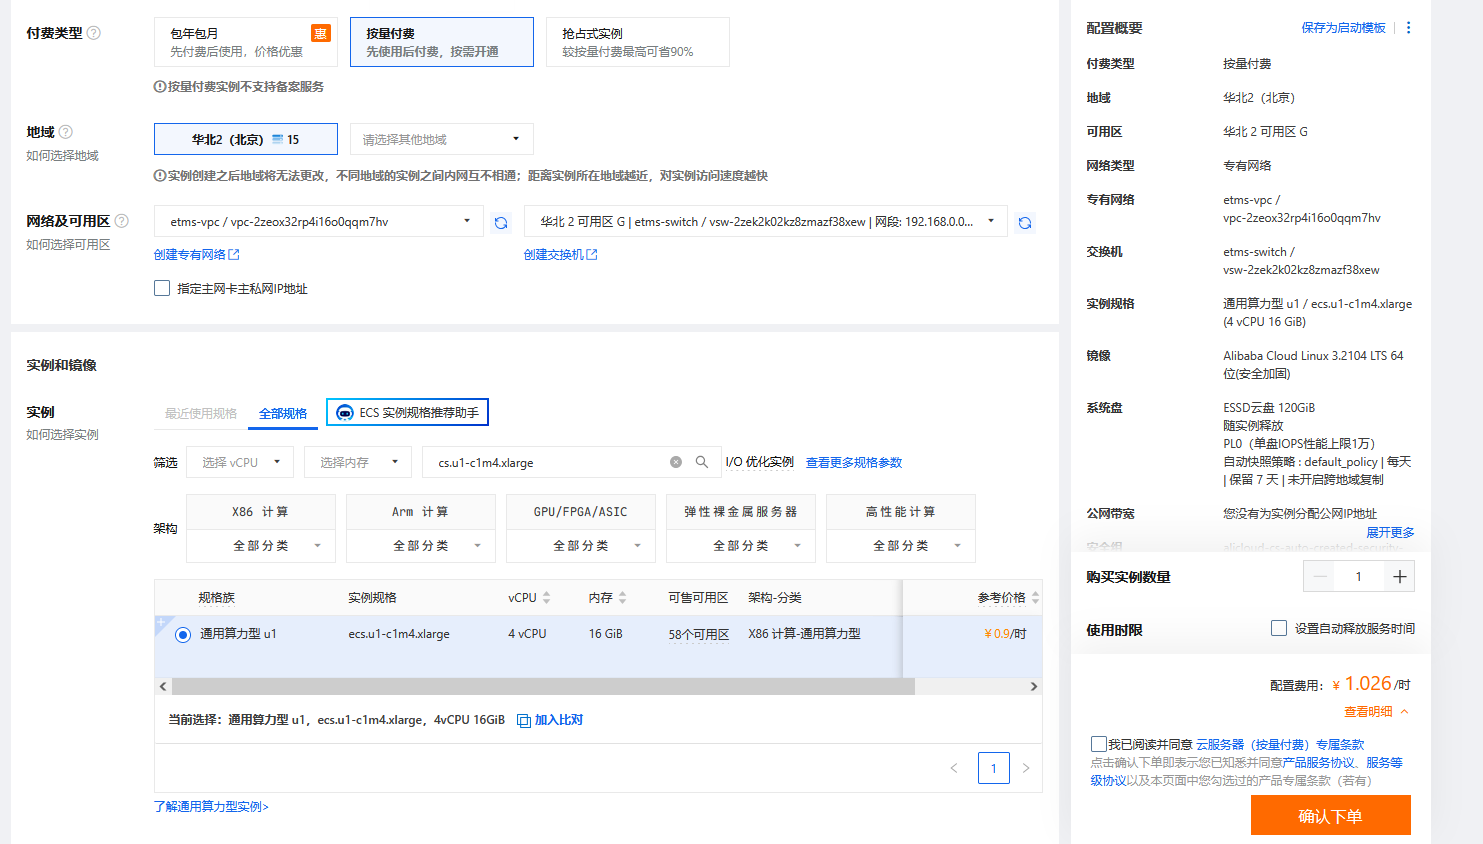Agree to the 云服务器 terms checkbox
Viewport: 1483px width, 844px height.
1098,744
